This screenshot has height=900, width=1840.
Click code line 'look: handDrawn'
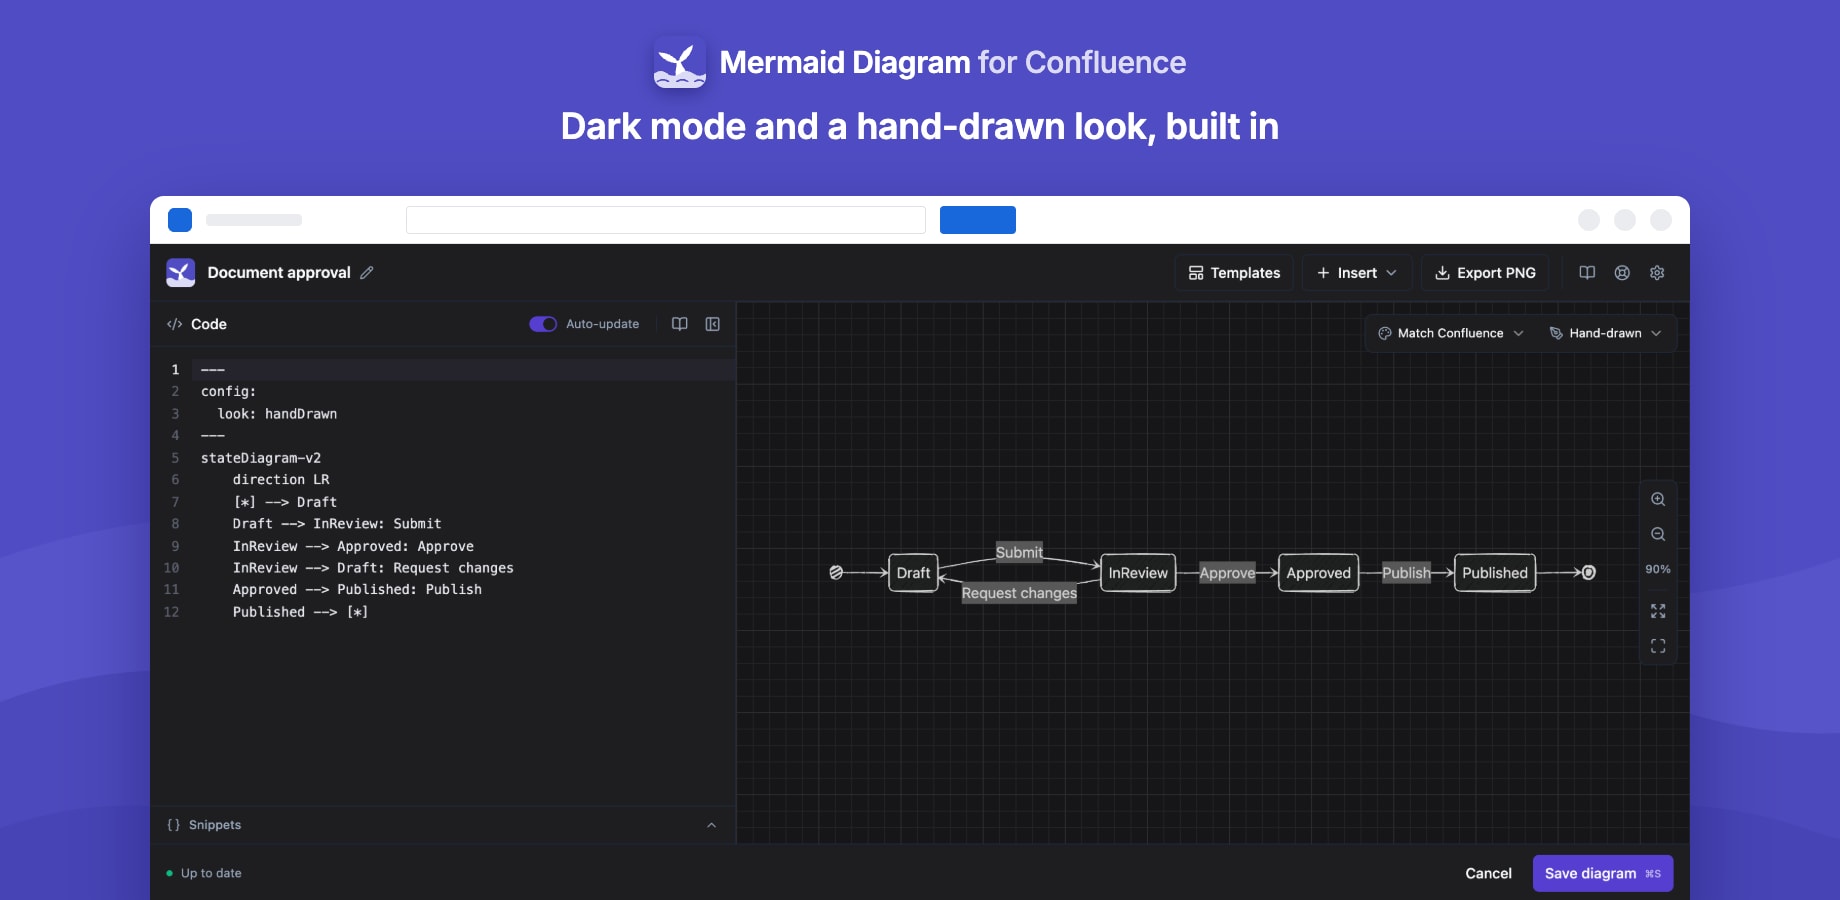277,414
